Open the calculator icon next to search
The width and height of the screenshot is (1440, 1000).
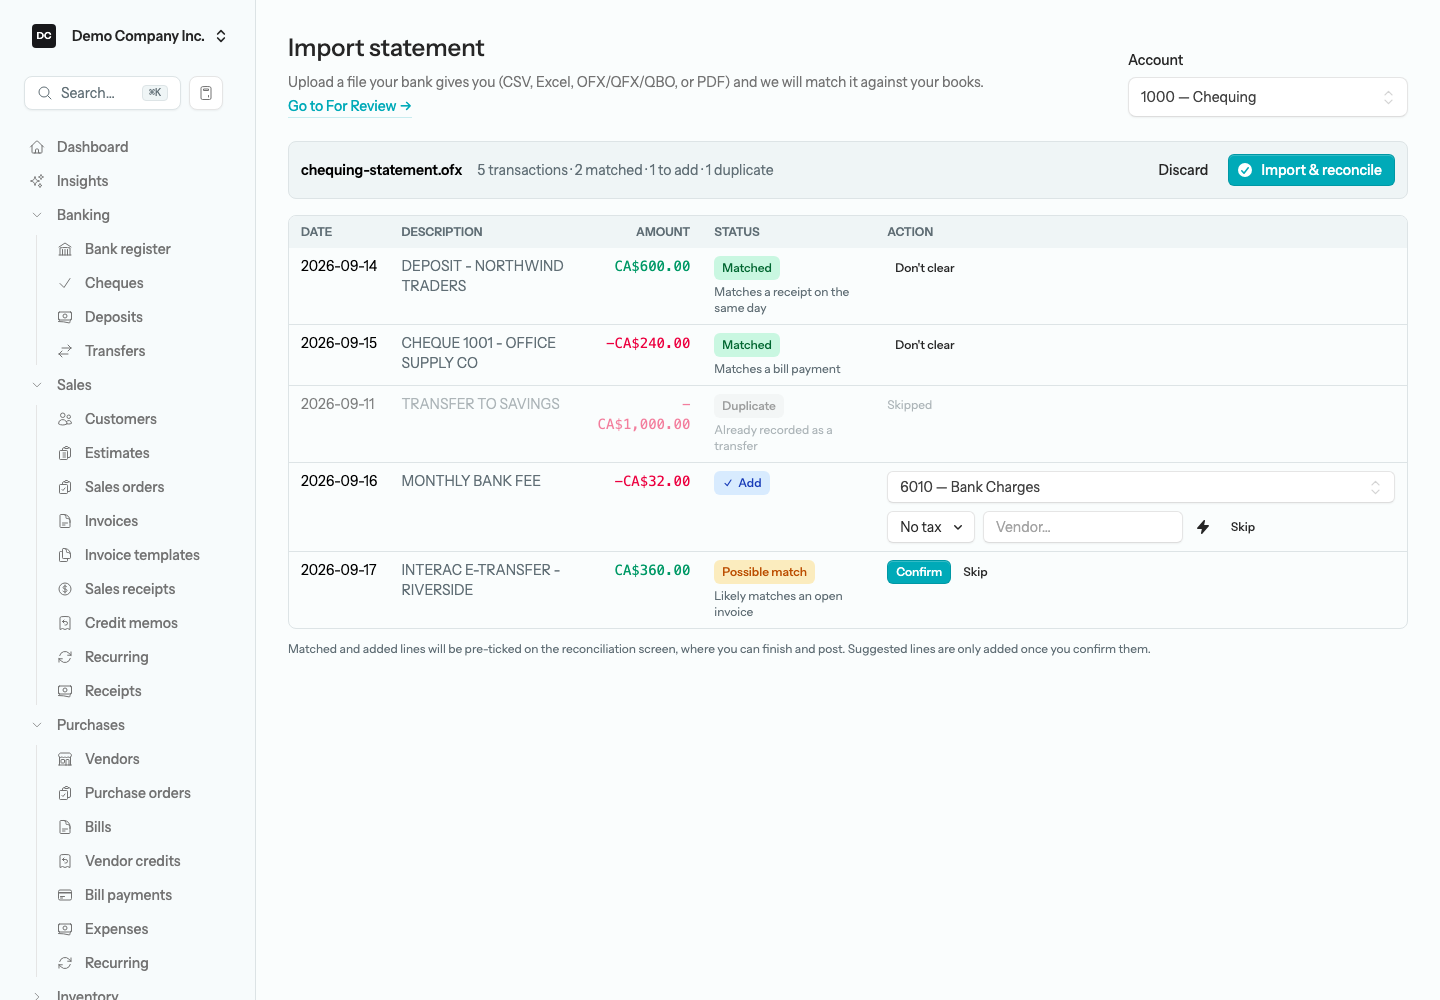(206, 93)
